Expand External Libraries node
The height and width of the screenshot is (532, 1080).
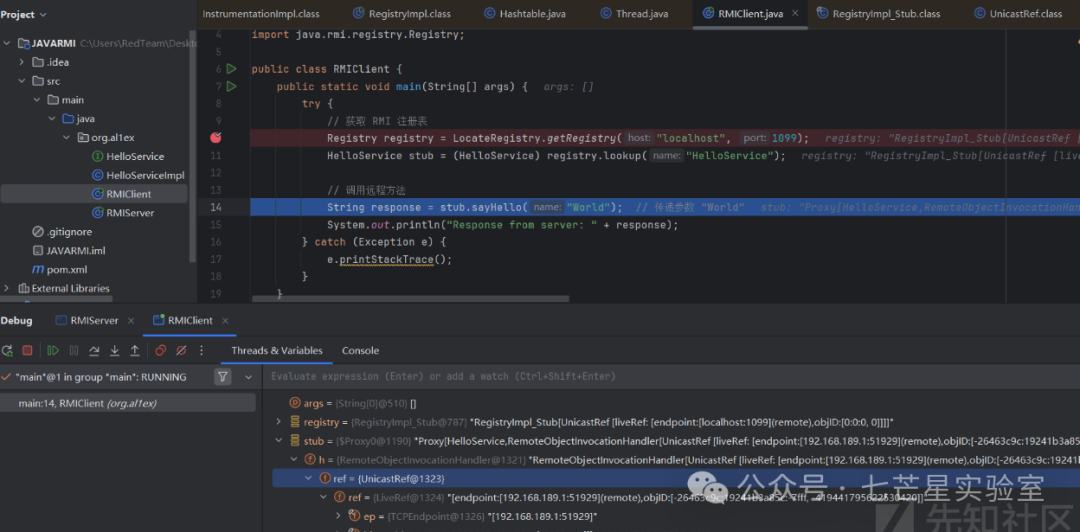click(7, 288)
